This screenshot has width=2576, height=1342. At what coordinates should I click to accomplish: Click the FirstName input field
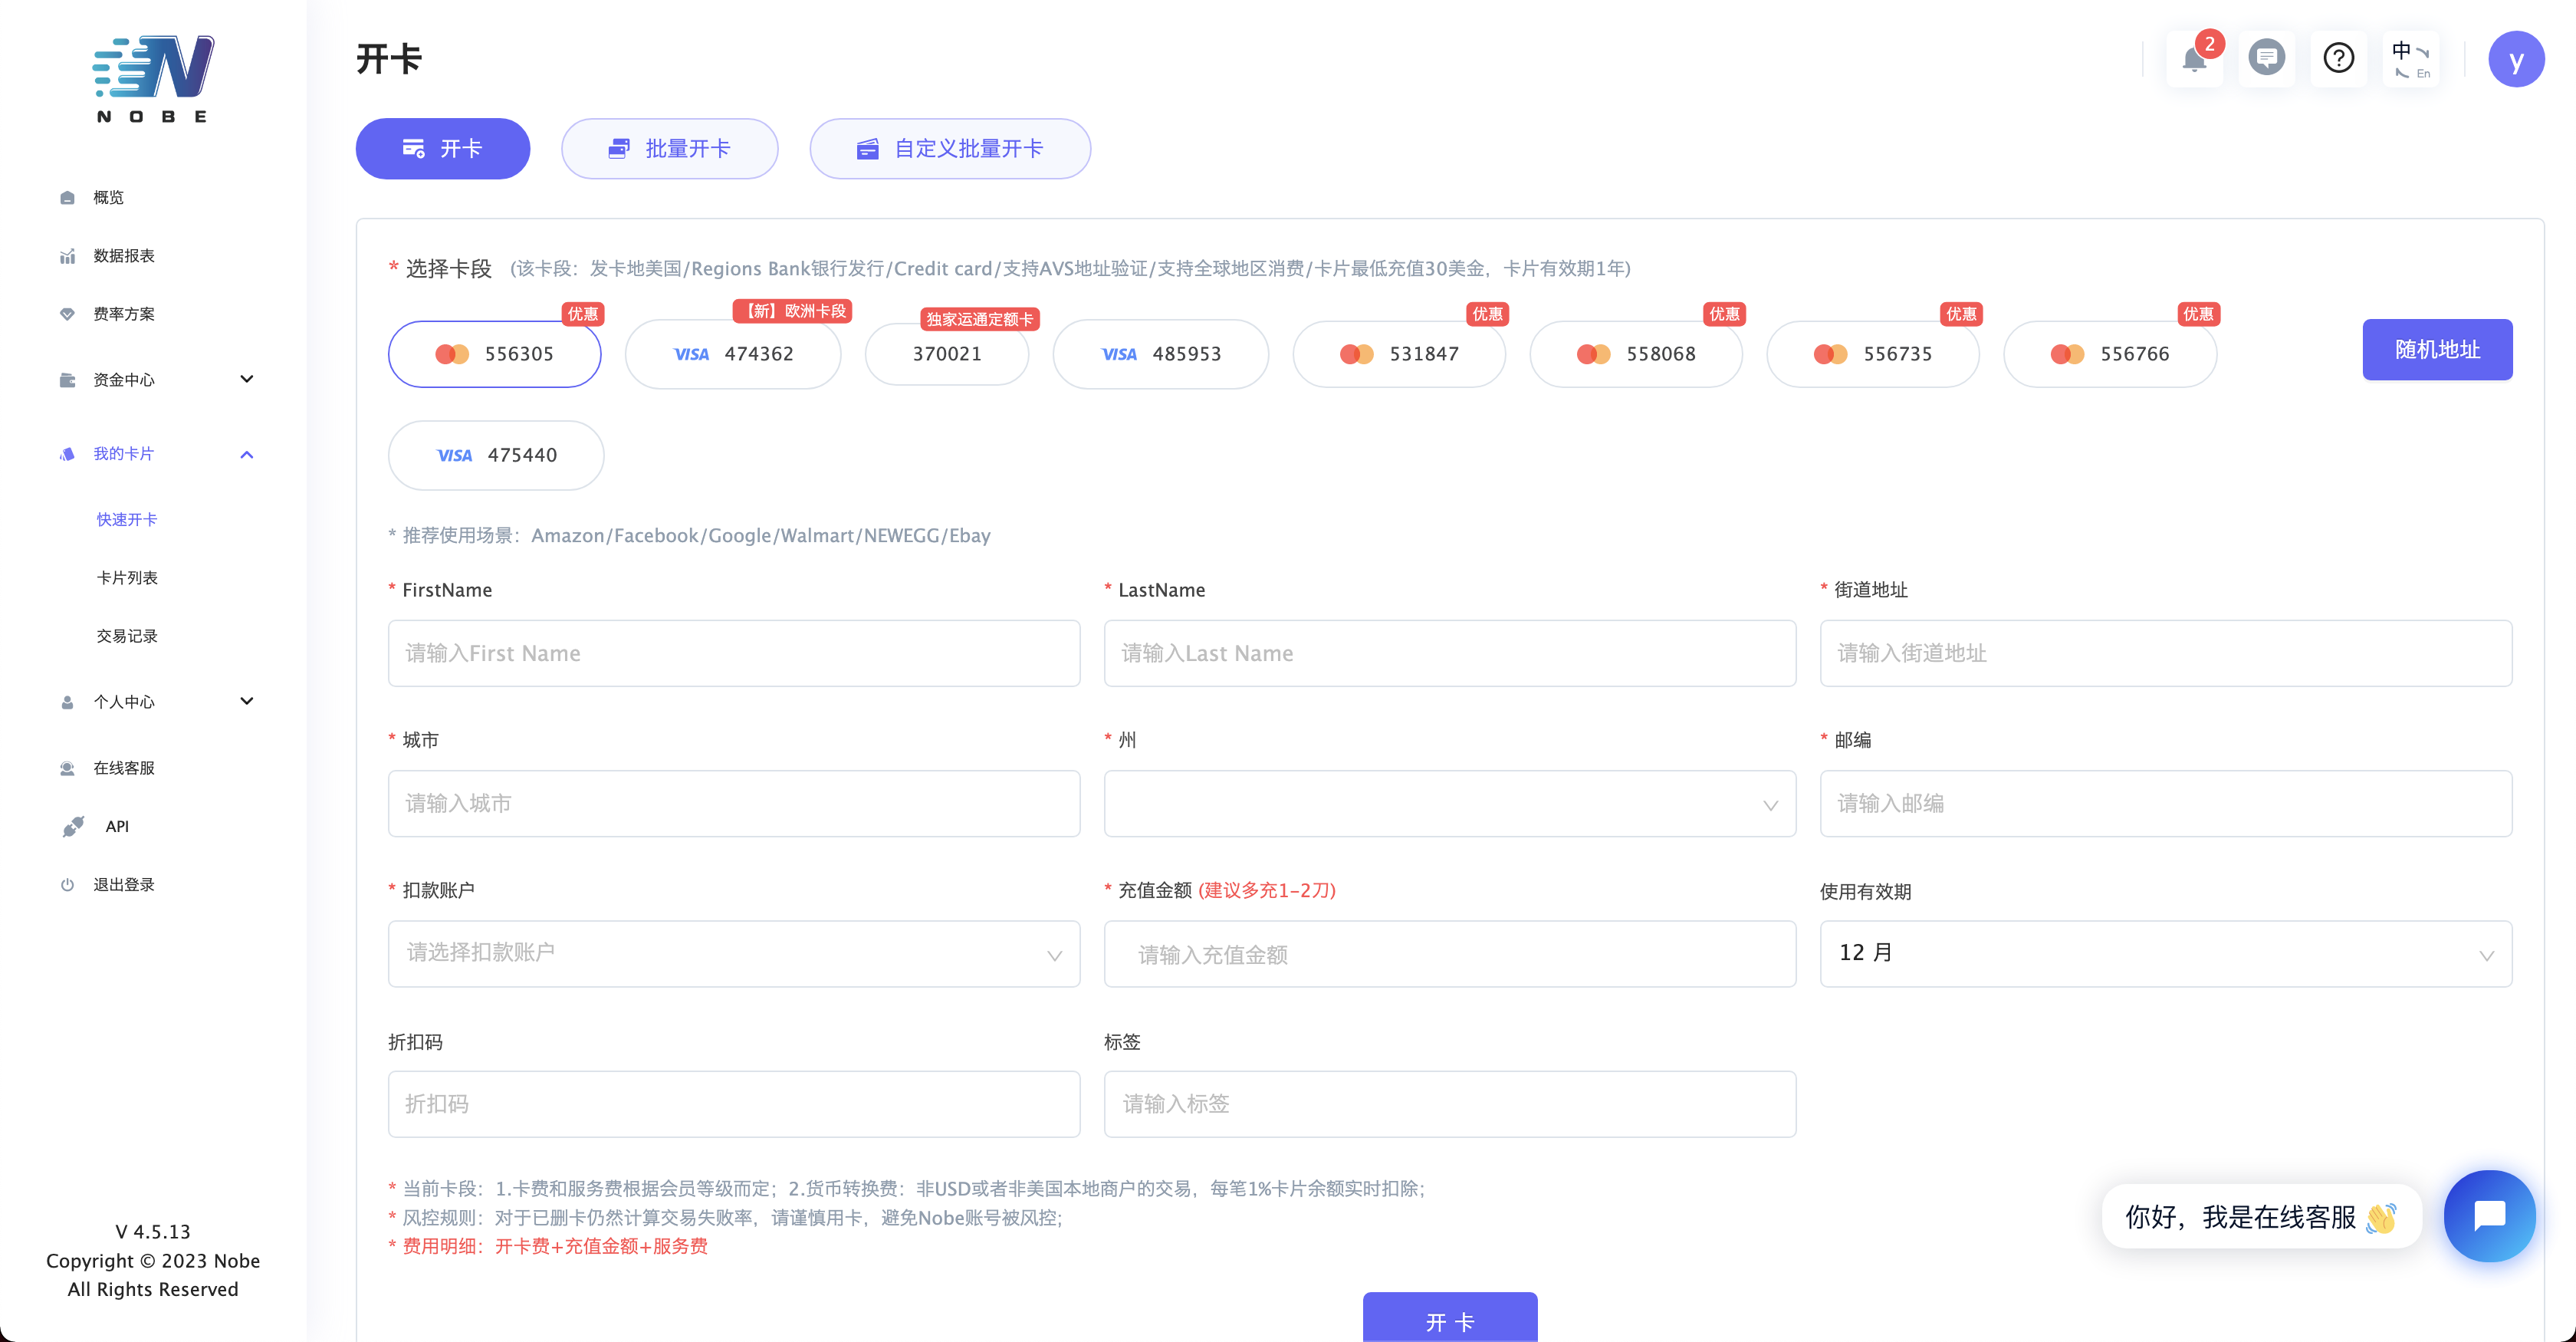733,653
